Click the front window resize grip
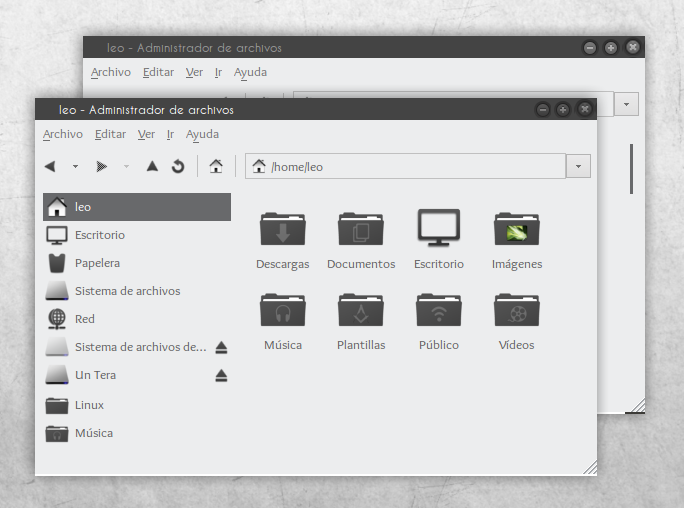 590,467
